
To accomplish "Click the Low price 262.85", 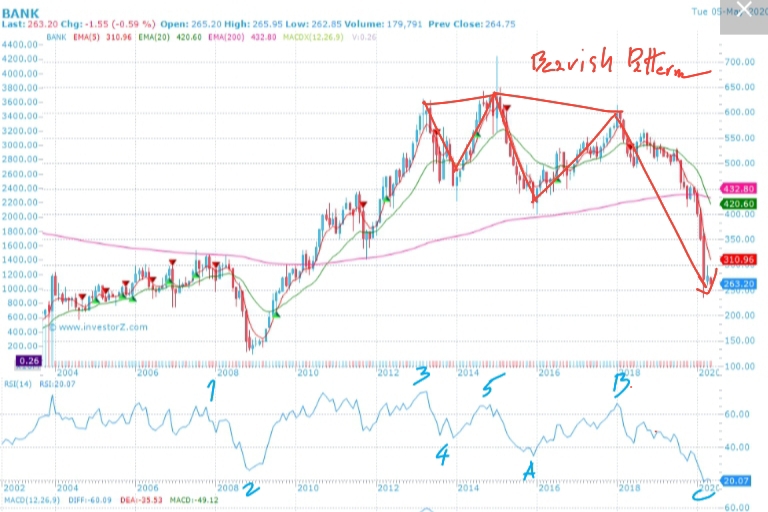I will coord(326,24).
